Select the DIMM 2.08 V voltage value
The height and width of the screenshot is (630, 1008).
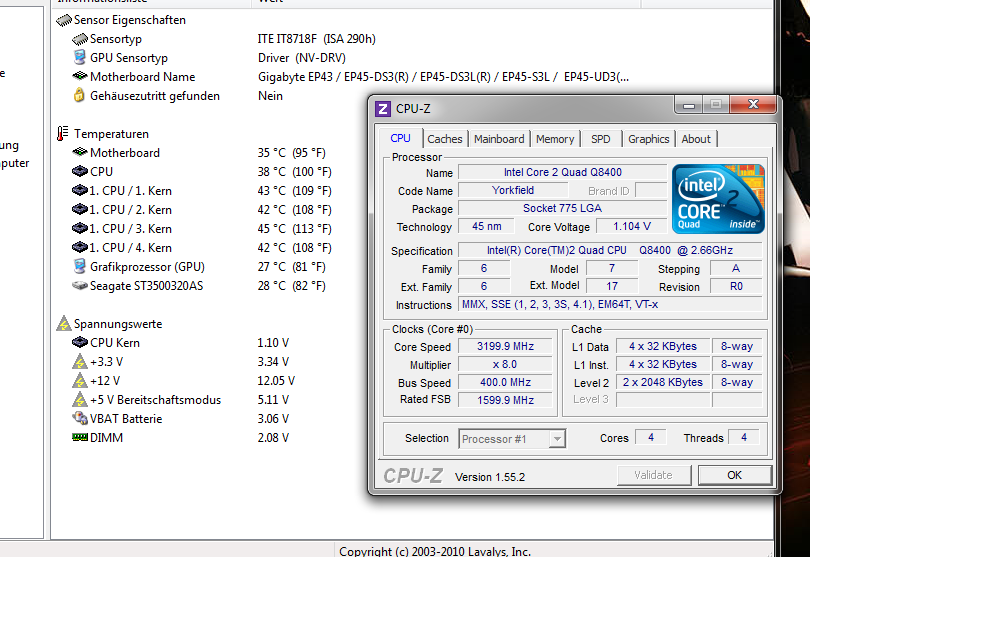(x=273, y=437)
